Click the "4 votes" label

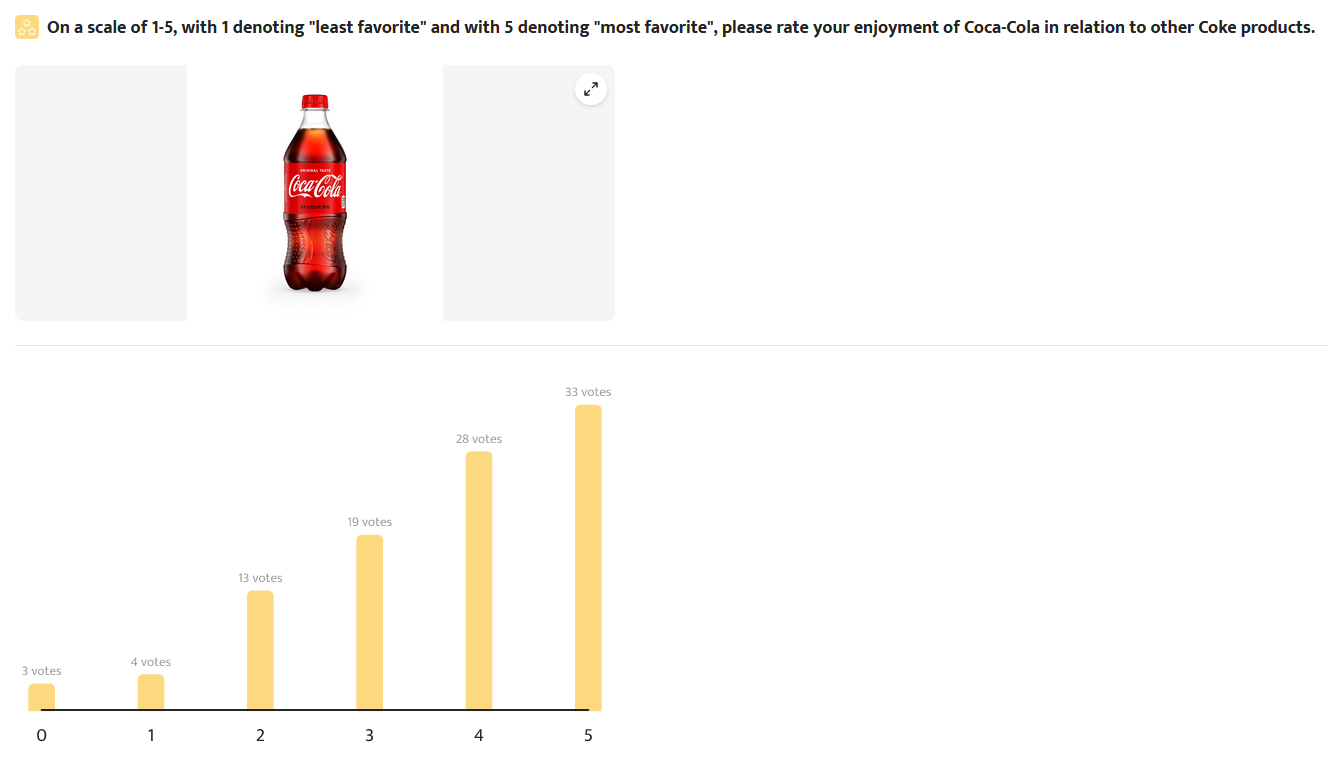pyautogui.click(x=151, y=662)
